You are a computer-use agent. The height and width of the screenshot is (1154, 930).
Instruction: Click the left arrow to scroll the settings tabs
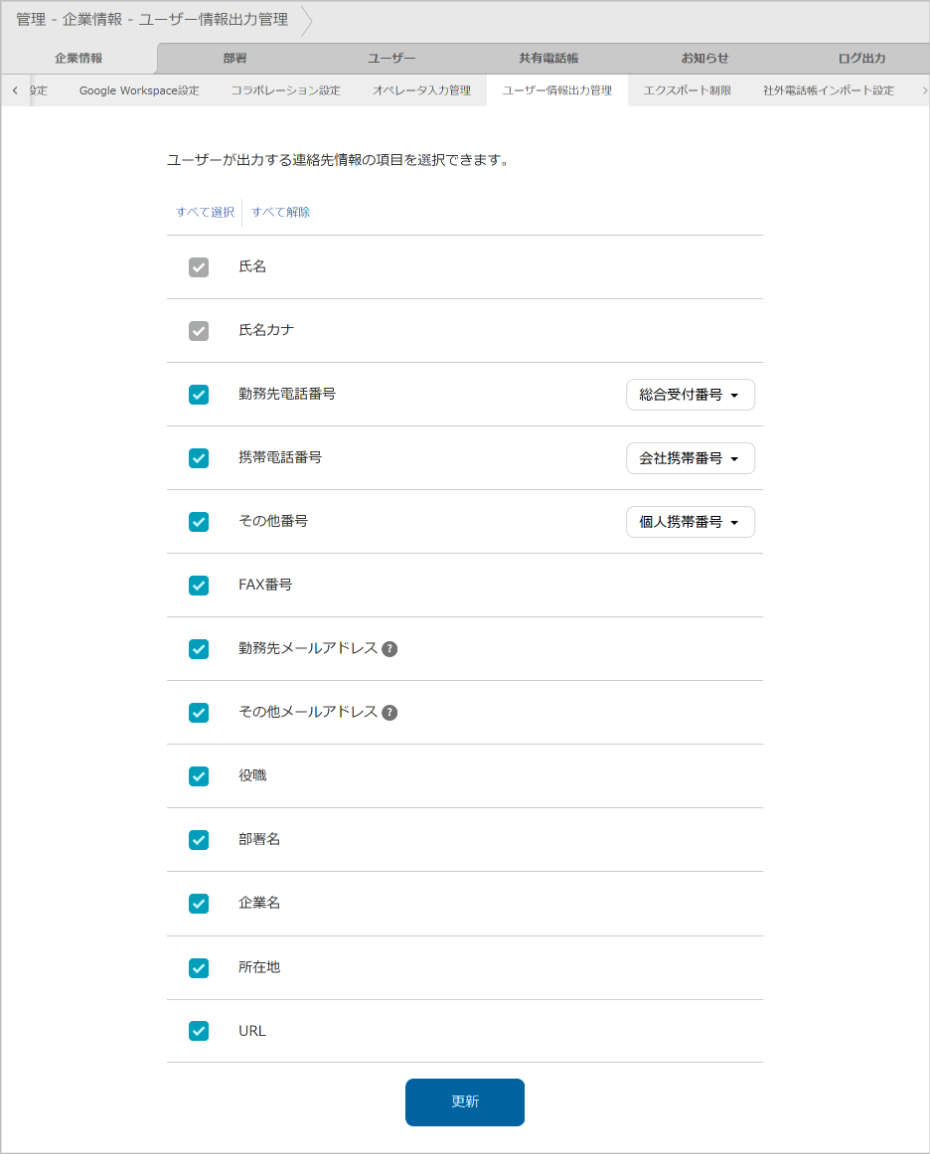[x=14, y=90]
